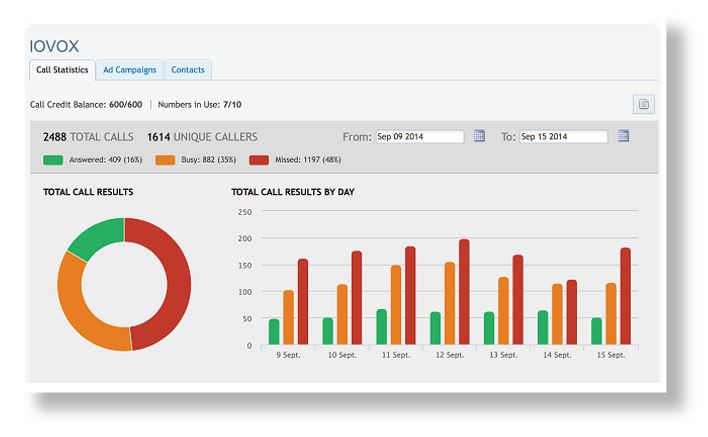Click the 1614 Unique Callers label
This screenshot has height=437, width=708.
click(x=202, y=137)
